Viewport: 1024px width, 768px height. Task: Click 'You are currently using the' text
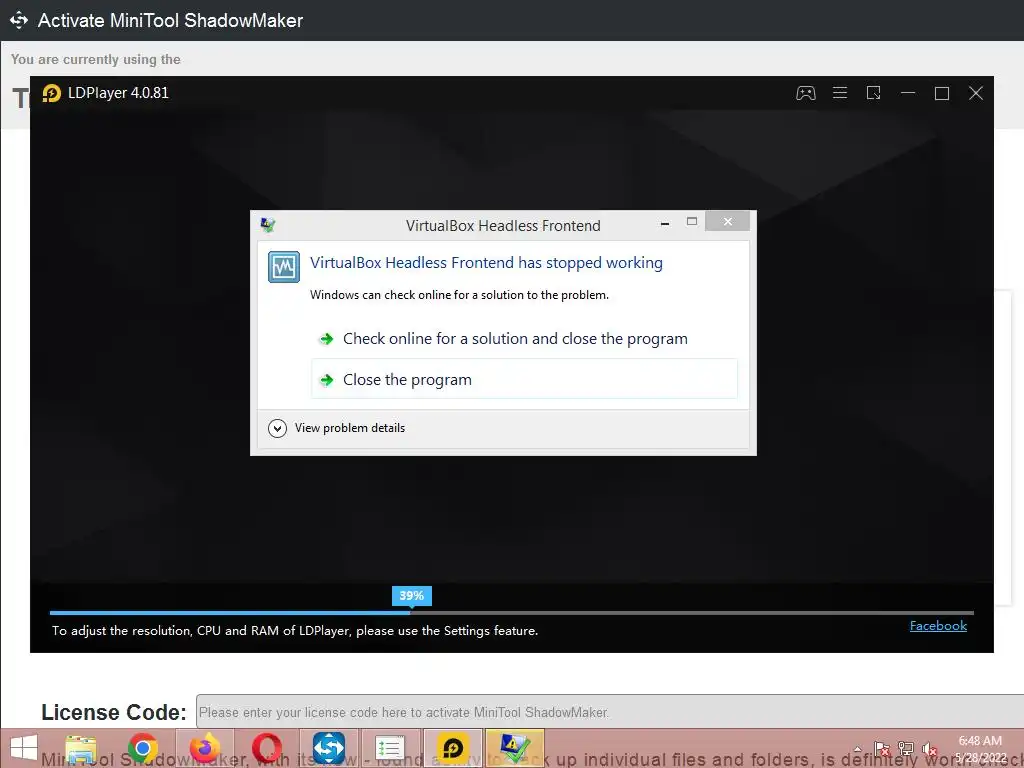(95, 59)
